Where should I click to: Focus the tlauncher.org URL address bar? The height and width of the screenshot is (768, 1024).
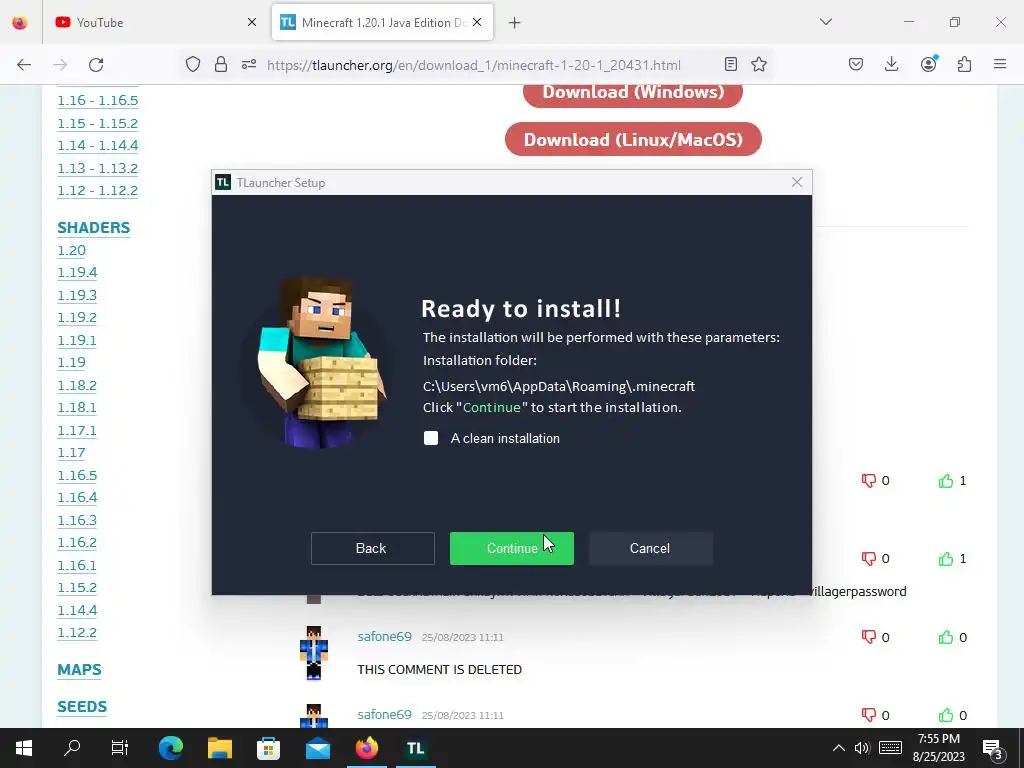tap(474, 65)
